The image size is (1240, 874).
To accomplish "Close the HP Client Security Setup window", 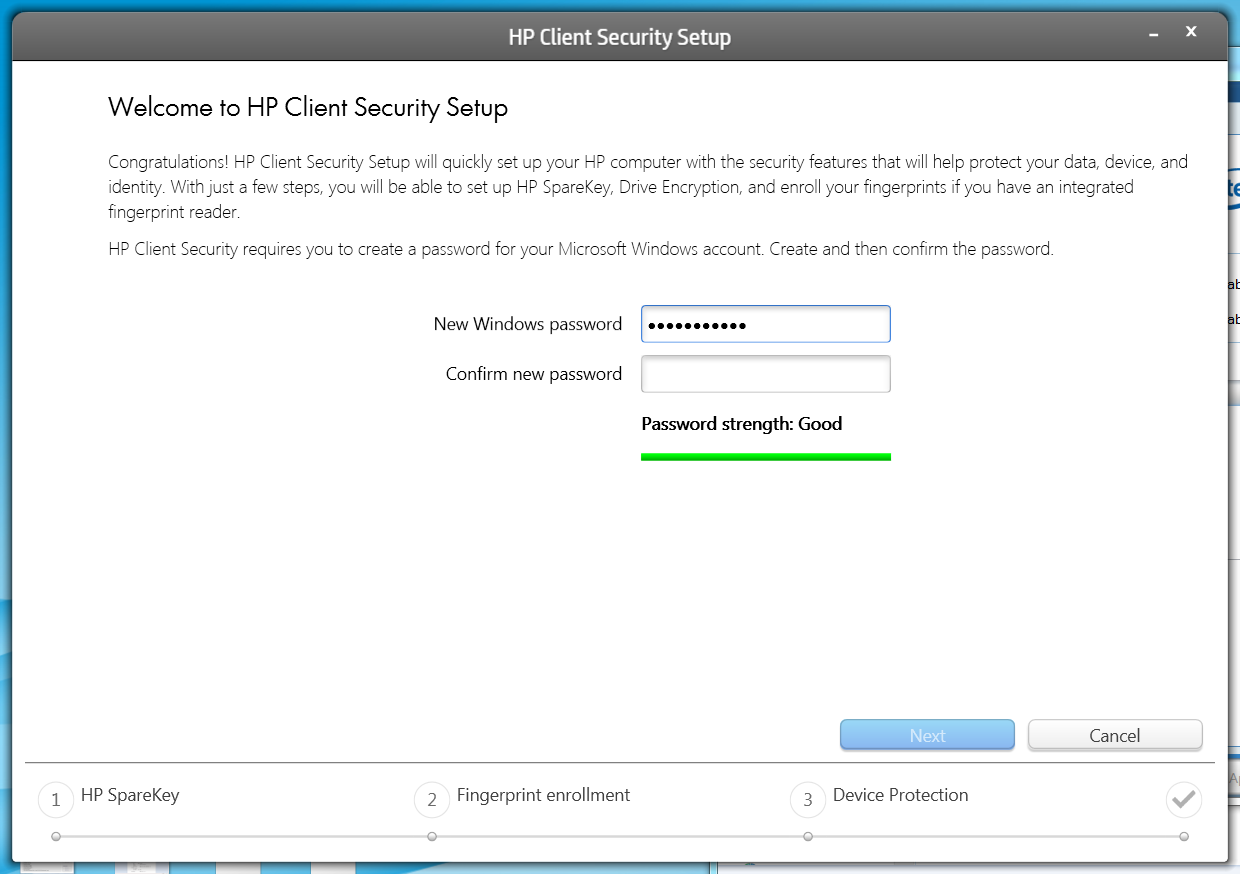I will [1191, 32].
